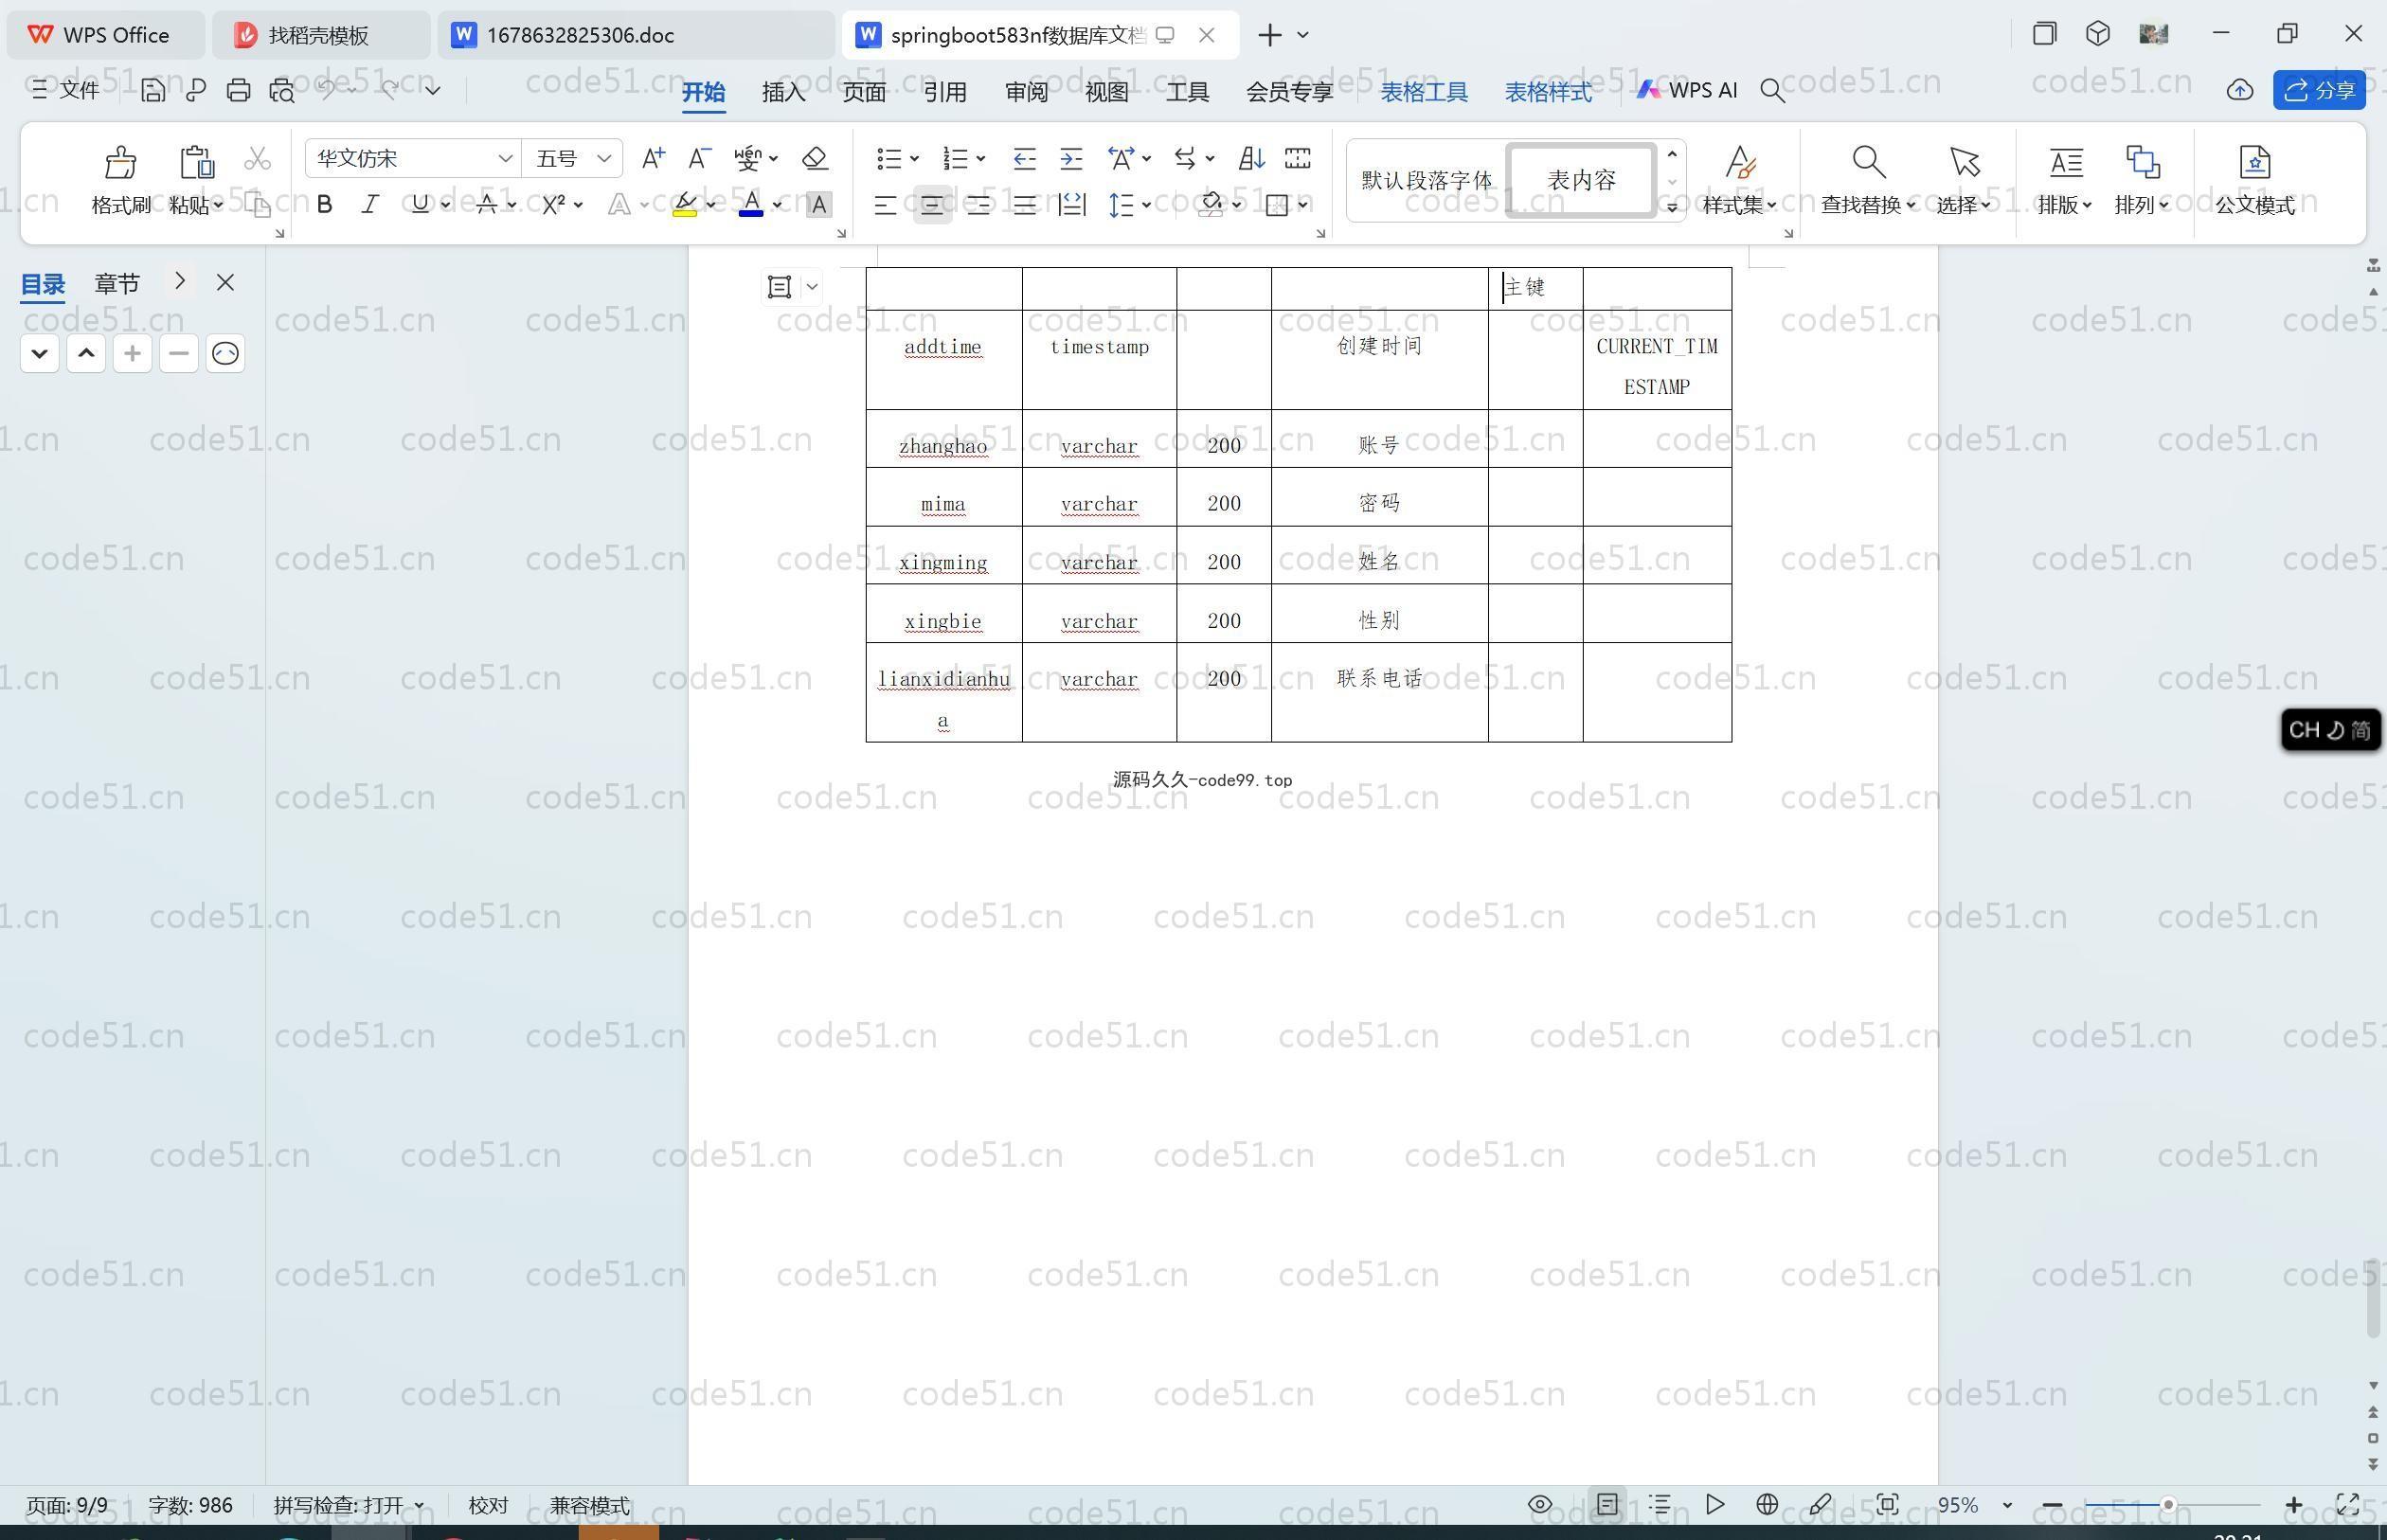Image resolution: width=2387 pixels, height=1540 pixels.
Task: Click the Undo arrow icon
Action: click(327, 89)
